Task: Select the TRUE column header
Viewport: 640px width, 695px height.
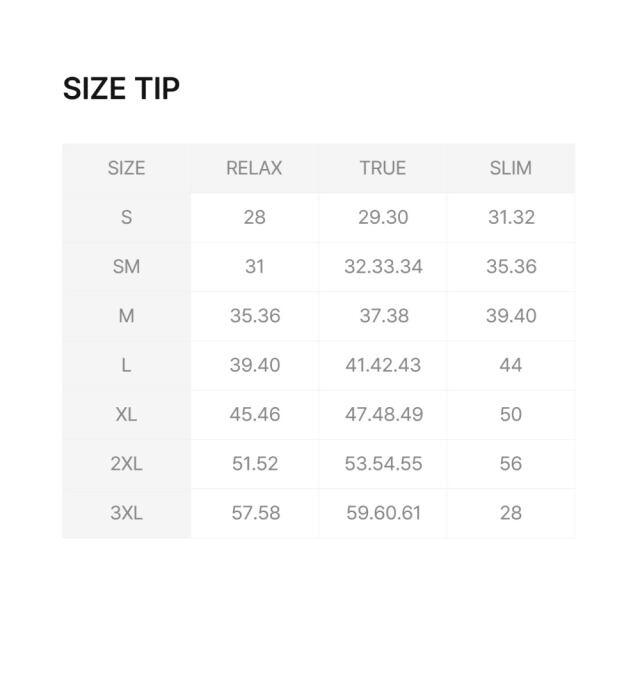Action: pos(383,168)
